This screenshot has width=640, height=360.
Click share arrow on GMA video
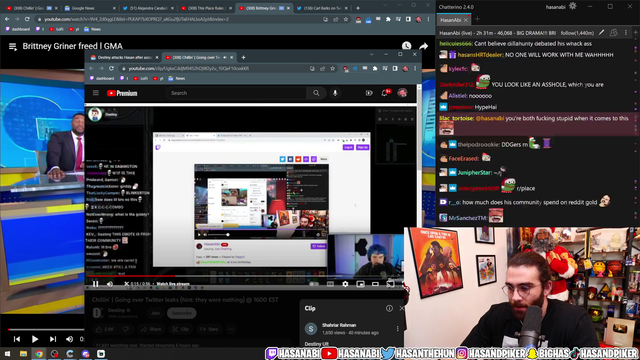click(x=423, y=46)
